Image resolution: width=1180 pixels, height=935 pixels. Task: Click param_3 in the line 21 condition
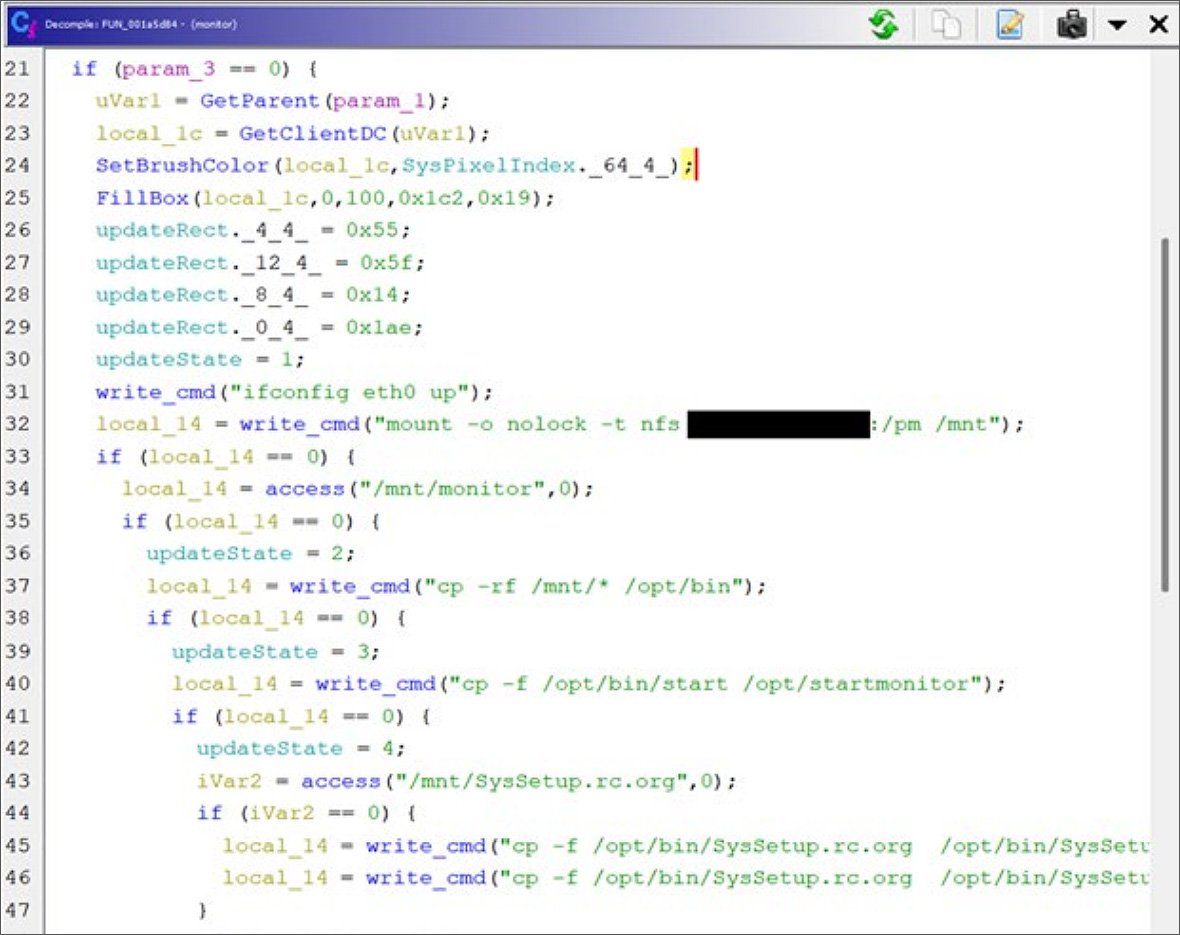(169, 69)
